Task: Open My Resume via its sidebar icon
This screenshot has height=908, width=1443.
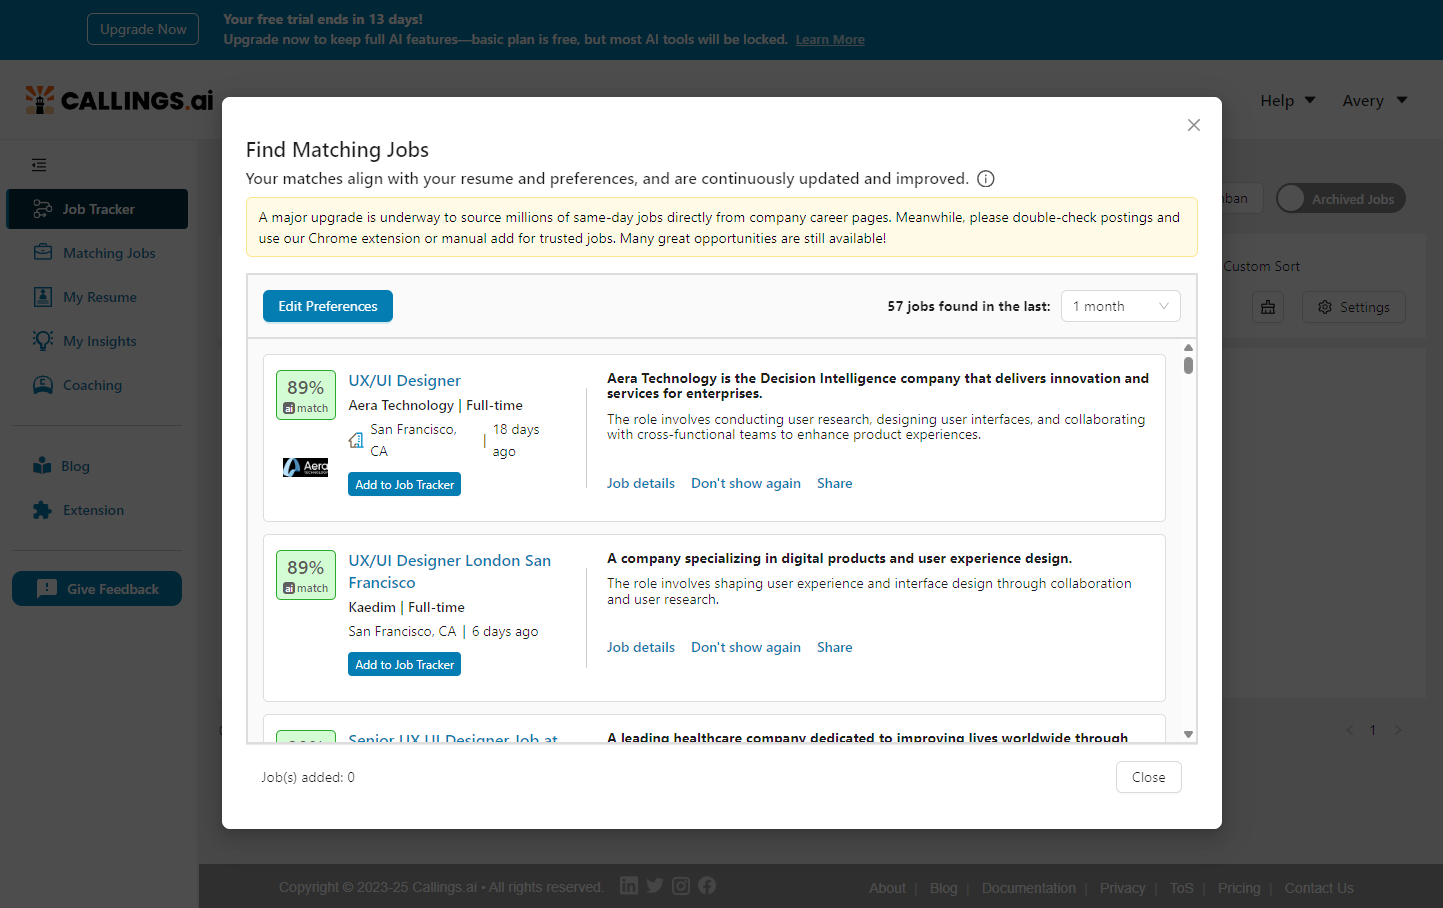Action: pos(42,296)
